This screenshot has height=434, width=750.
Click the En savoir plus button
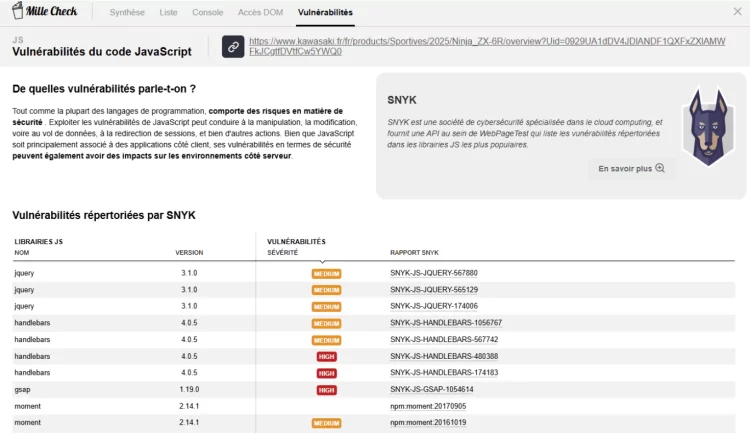point(631,168)
